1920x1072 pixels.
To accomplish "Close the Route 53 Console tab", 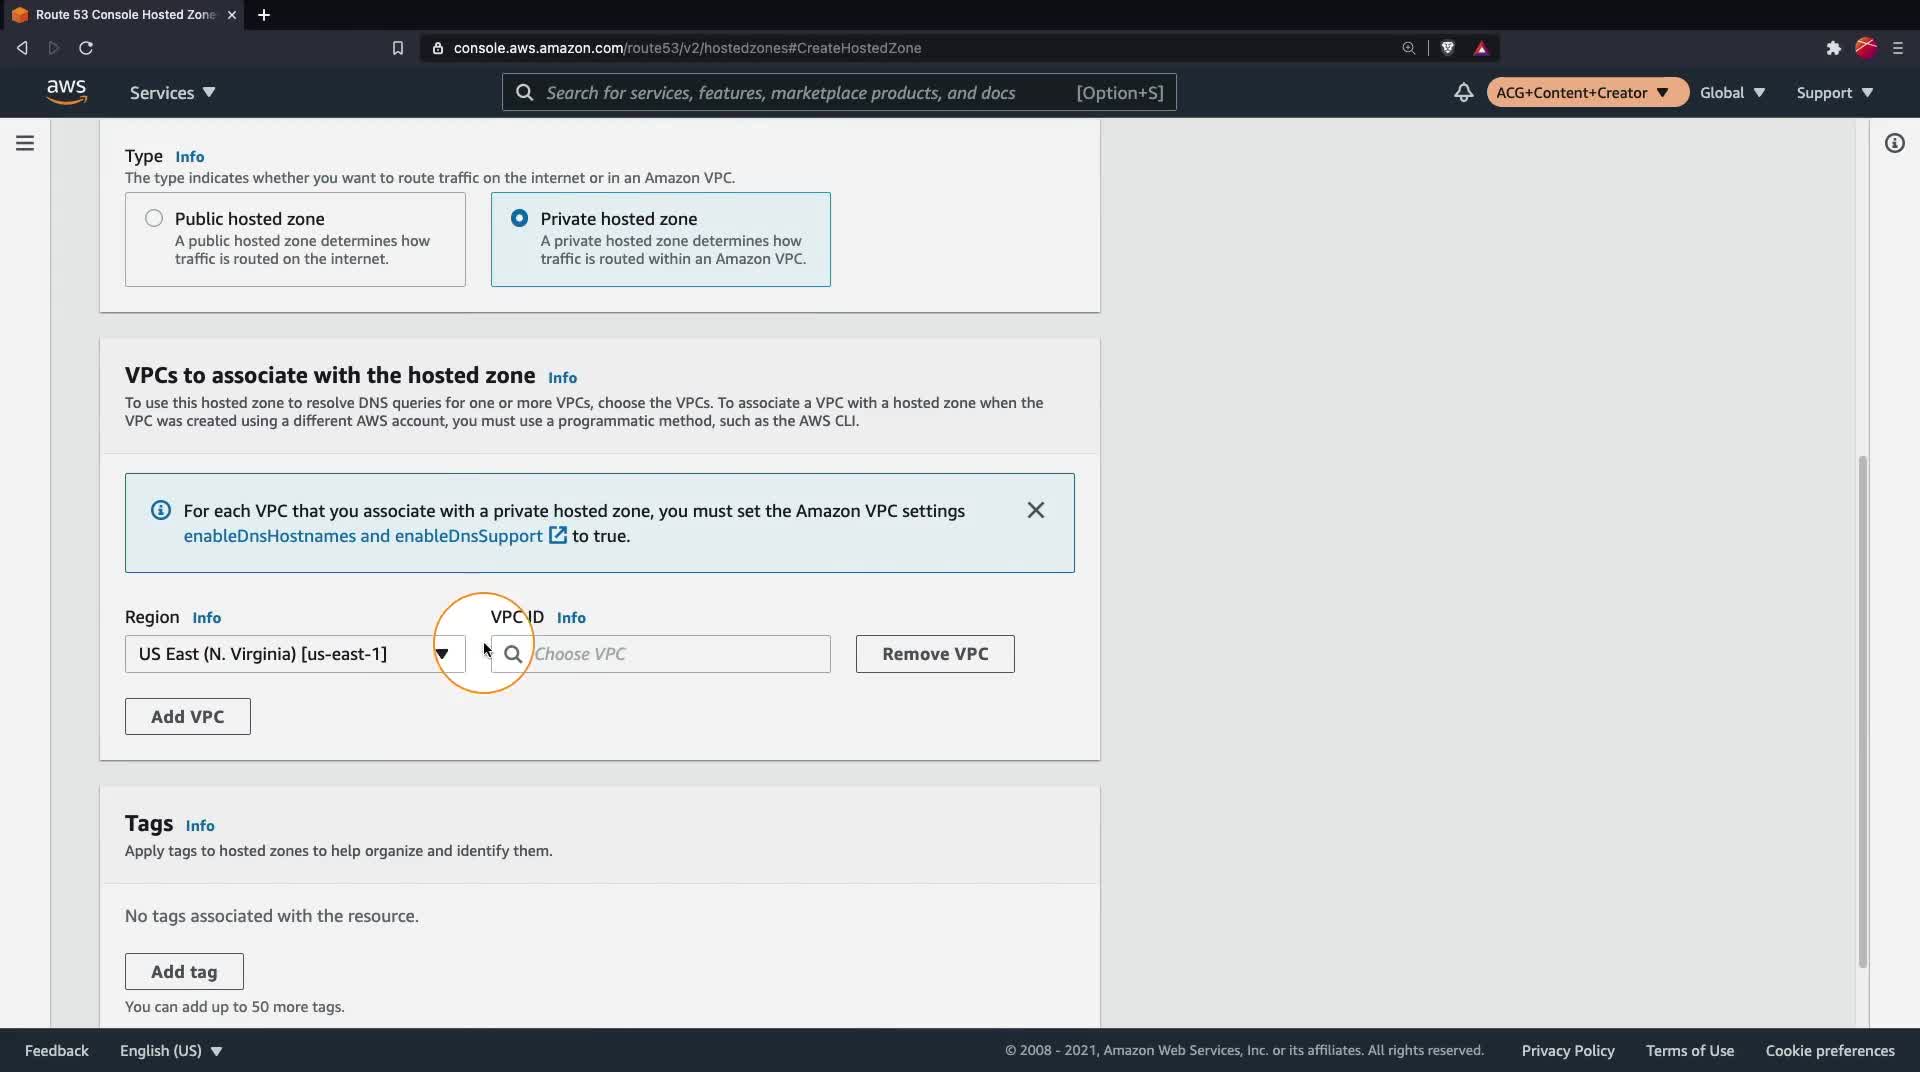I will [232, 15].
